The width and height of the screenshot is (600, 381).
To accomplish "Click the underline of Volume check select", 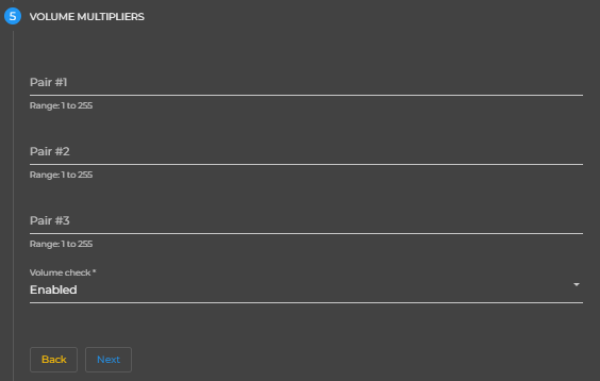I will [x=306, y=303].
